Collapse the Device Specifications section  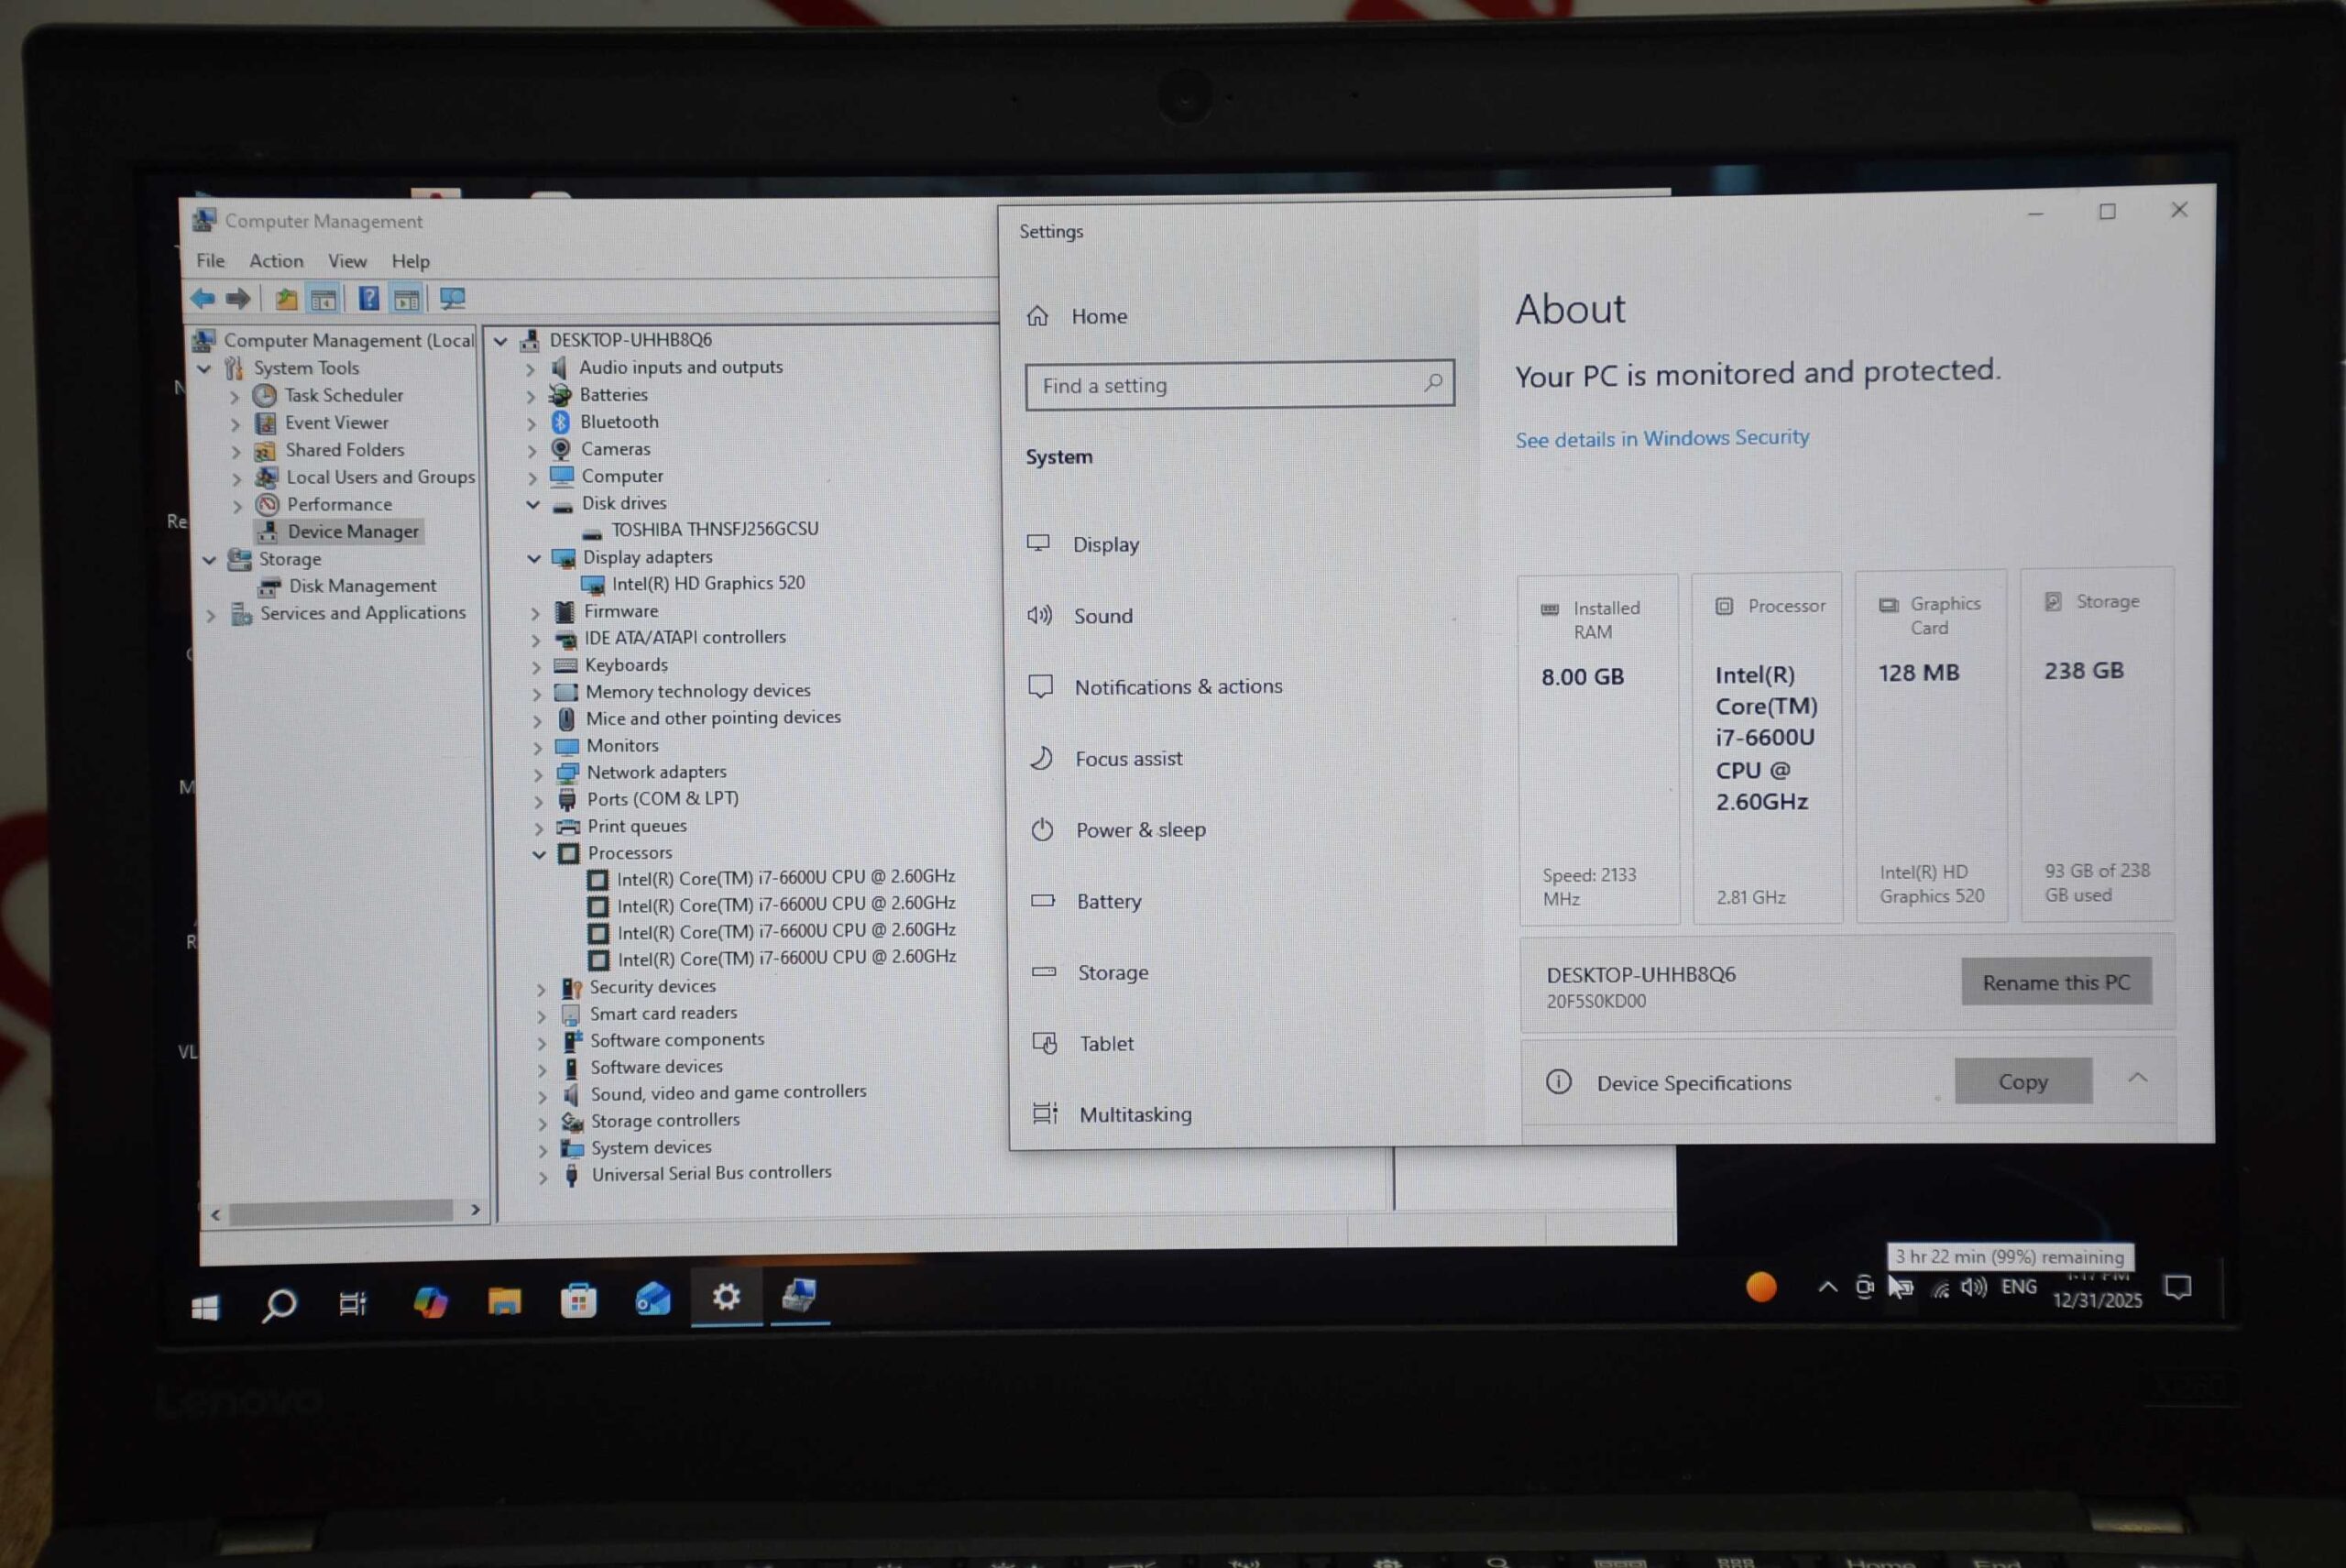coord(2137,1078)
